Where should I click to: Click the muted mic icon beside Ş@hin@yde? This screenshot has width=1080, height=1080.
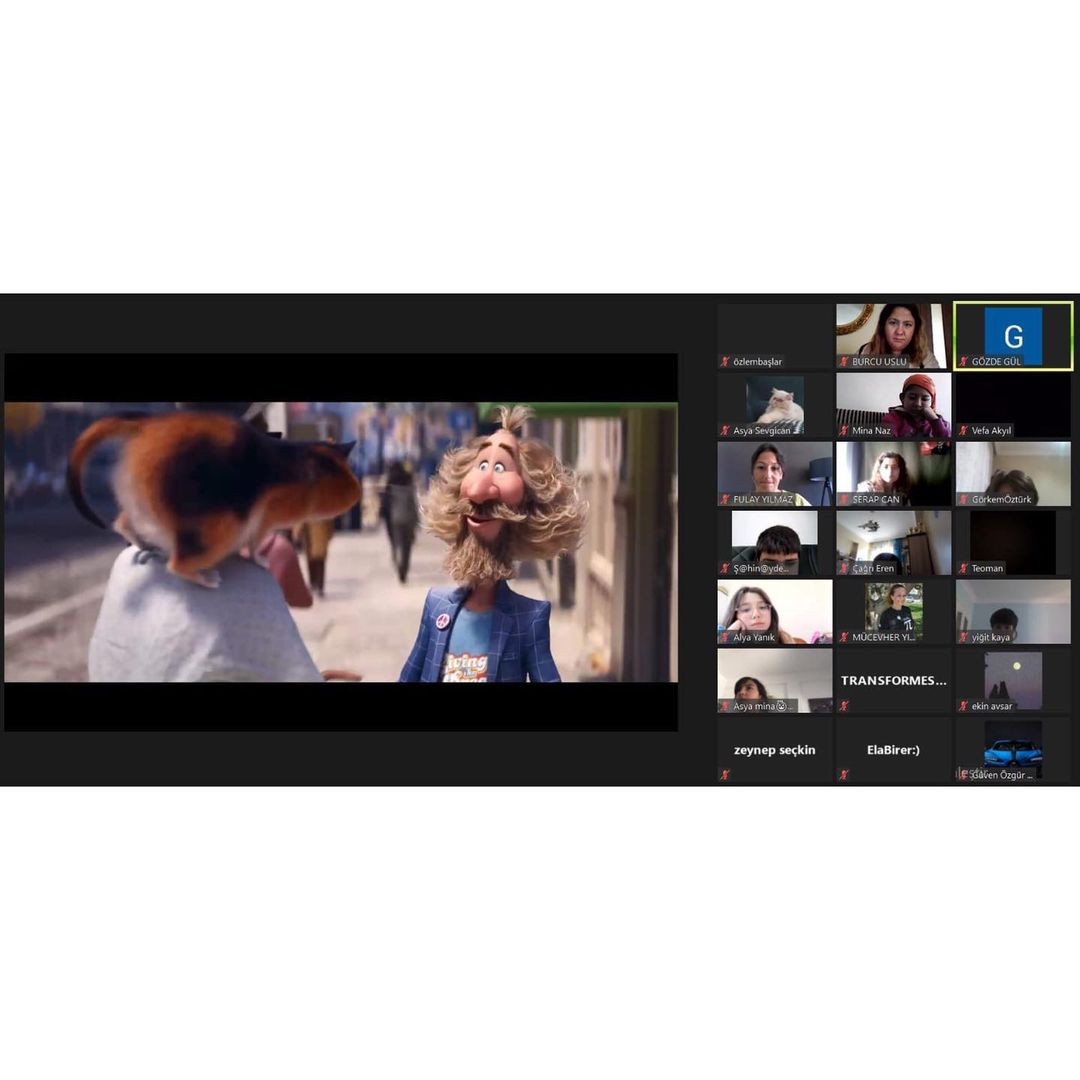725,568
